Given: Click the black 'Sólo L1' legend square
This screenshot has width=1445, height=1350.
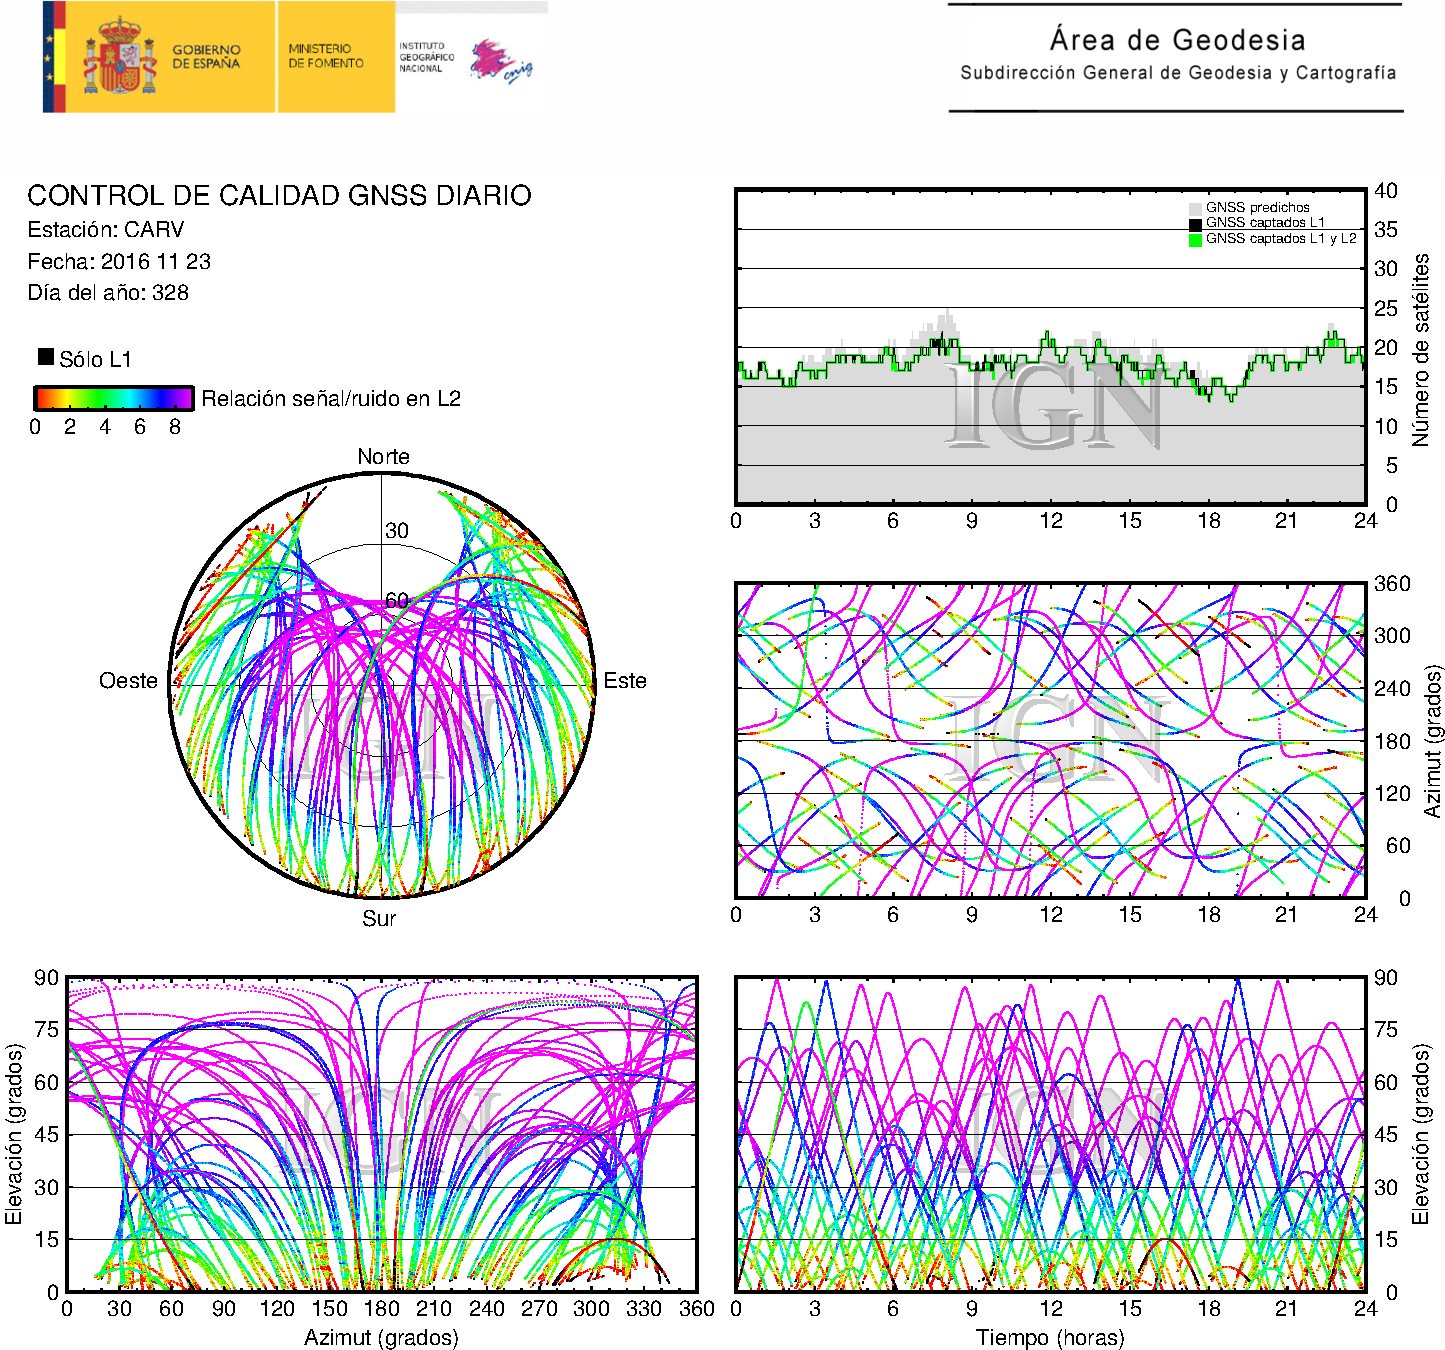Looking at the screenshot, I should click(x=46, y=356).
